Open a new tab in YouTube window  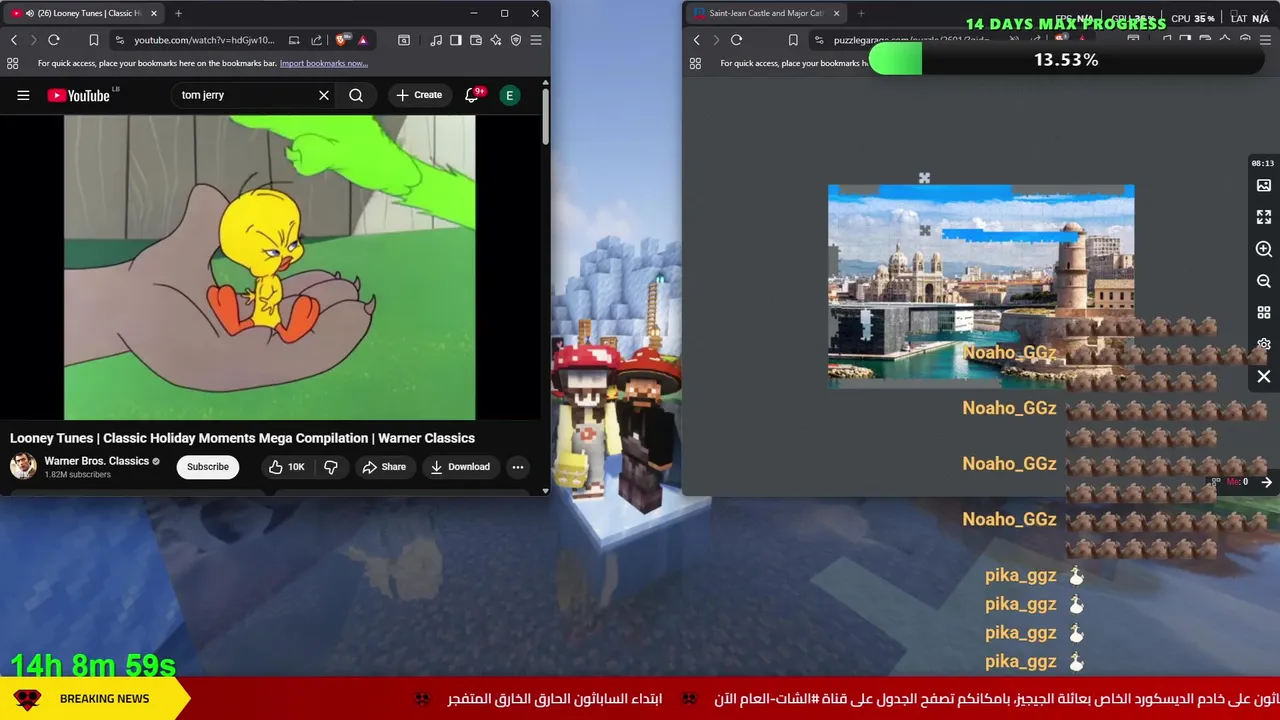click(x=178, y=13)
